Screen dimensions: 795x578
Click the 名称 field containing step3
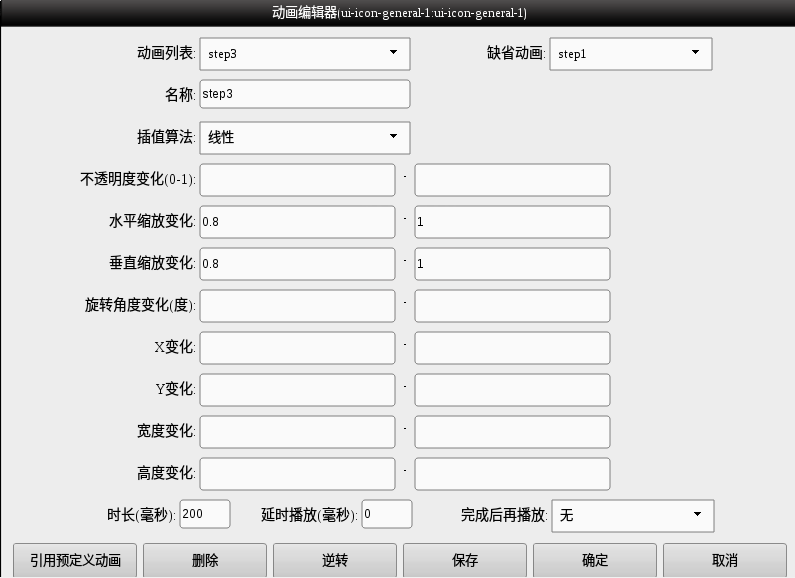[305, 94]
